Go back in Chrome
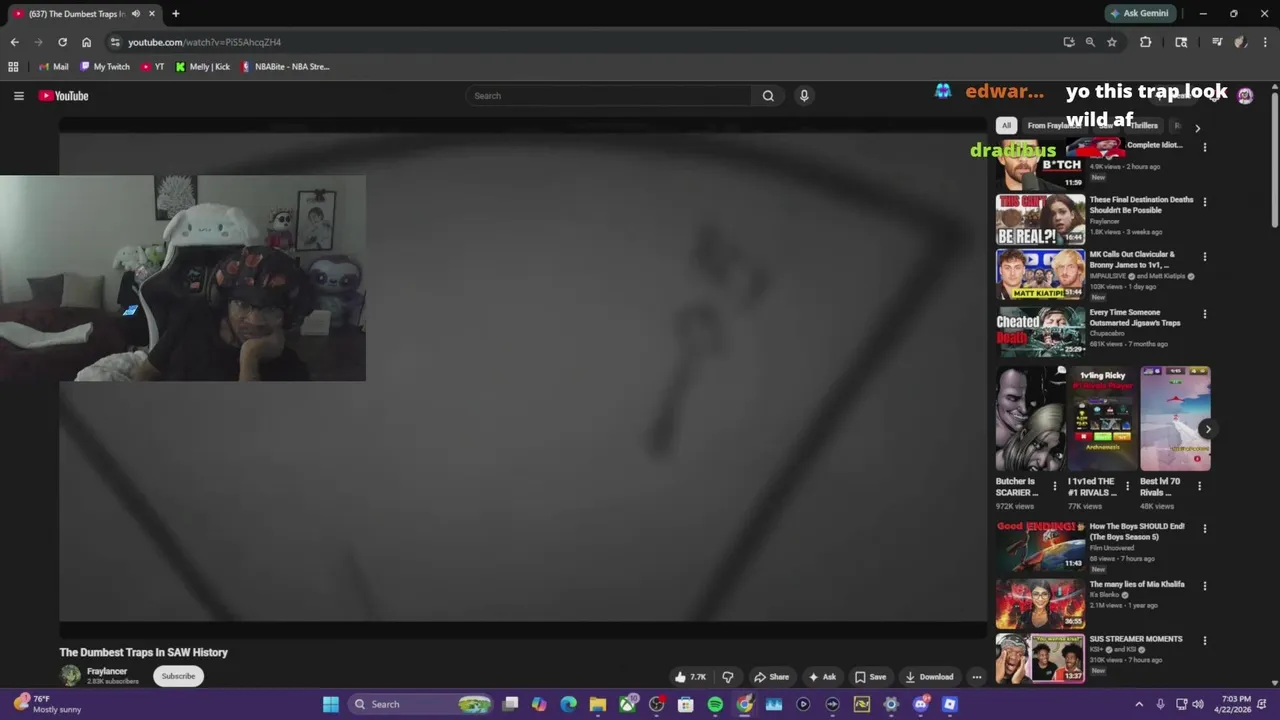Screen dimensions: 1280x720 click(14, 42)
